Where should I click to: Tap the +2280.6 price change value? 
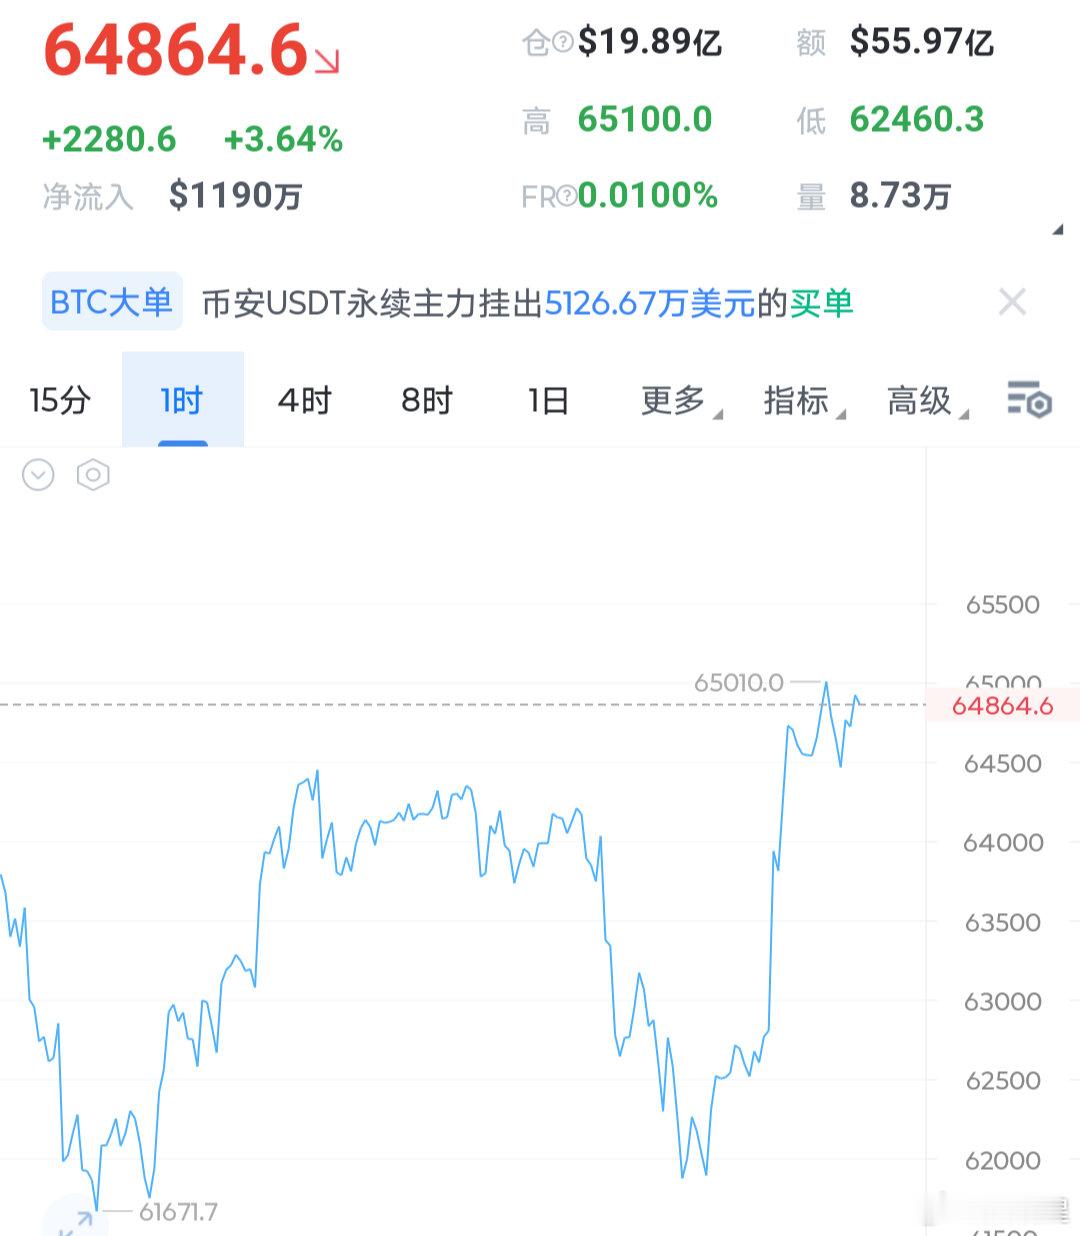click(x=109, y=139)
